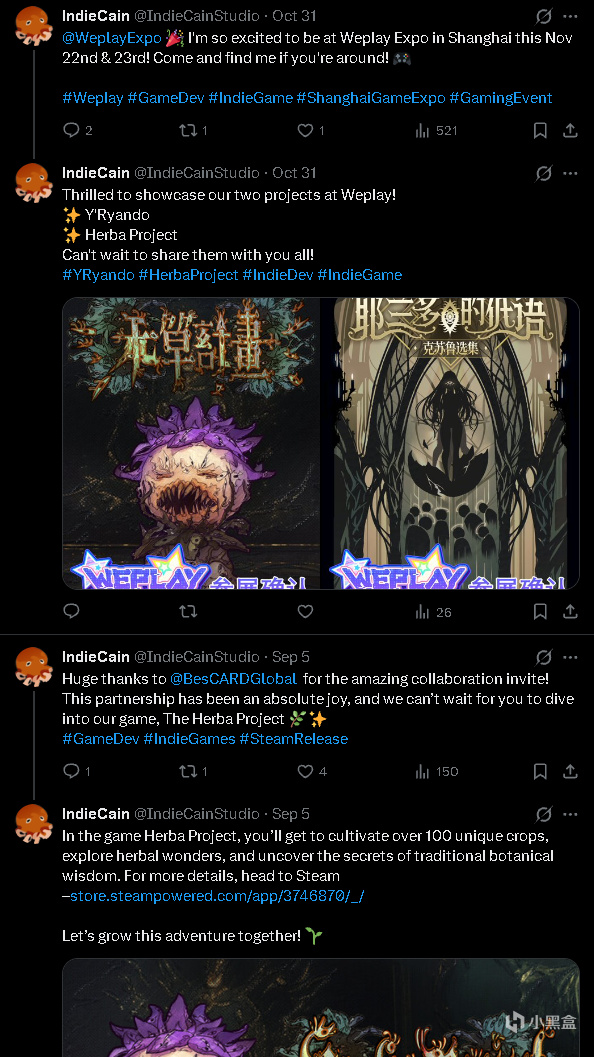The height and width of the screenshot is (1057, 594).
Task: Open the Y'Ryando poster image
Action: 450,444
